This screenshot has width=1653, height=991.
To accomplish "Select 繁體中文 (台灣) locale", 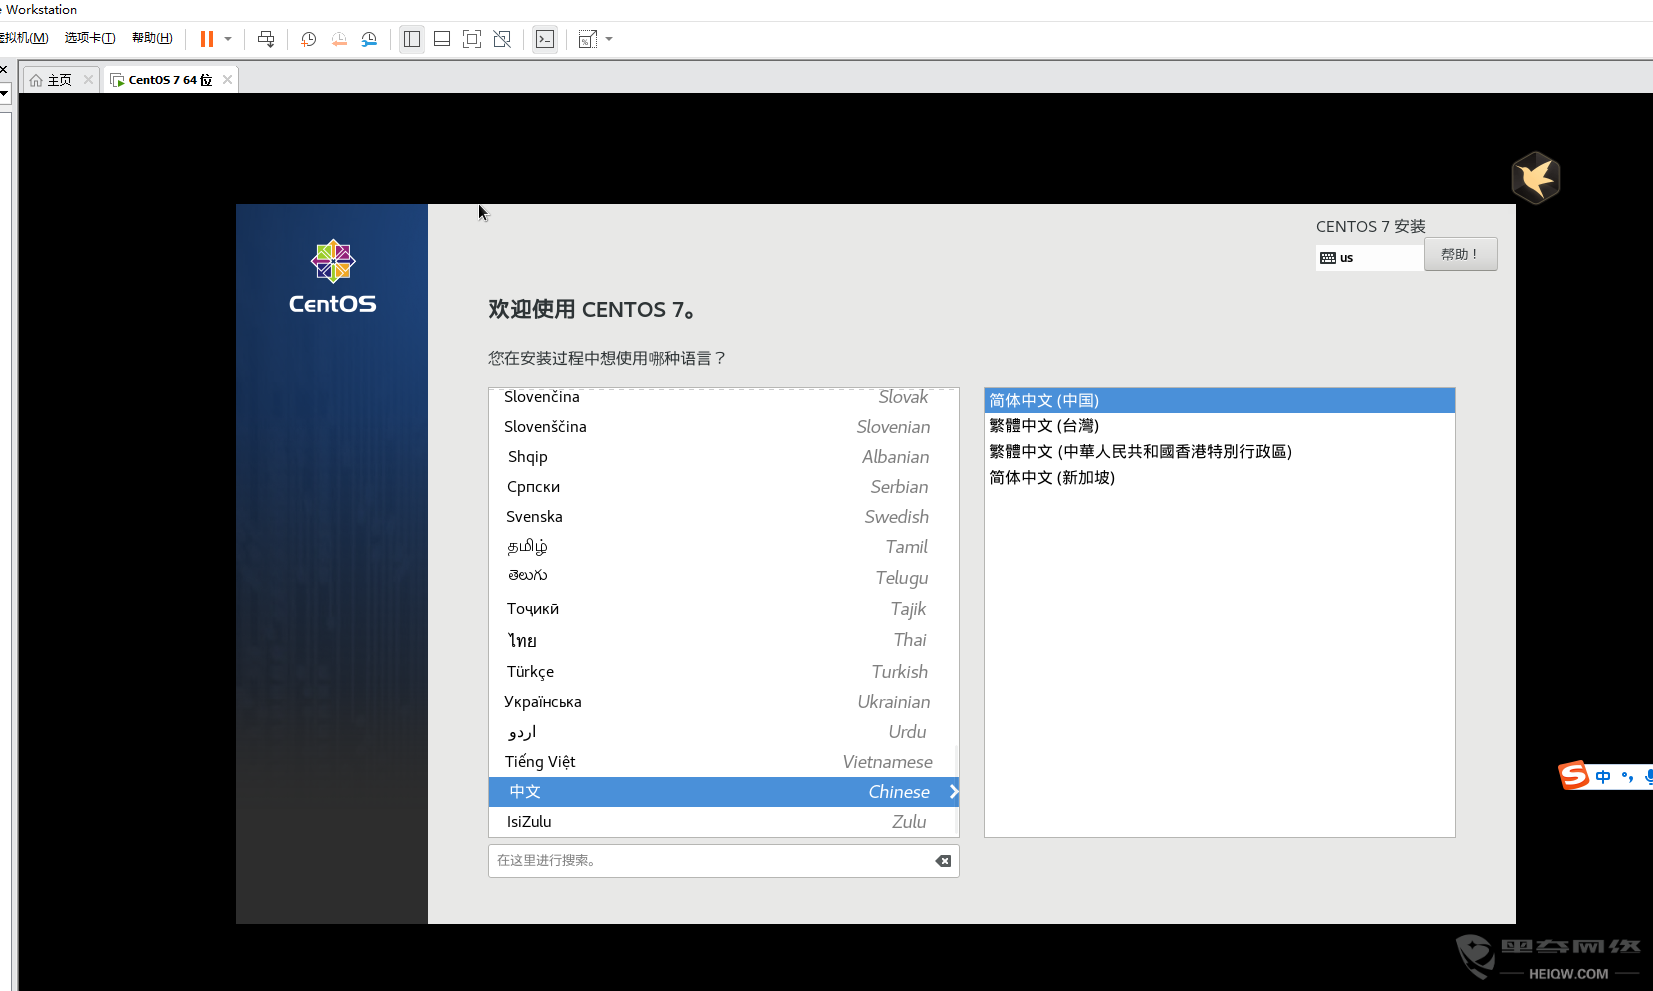I will 1044,426.
